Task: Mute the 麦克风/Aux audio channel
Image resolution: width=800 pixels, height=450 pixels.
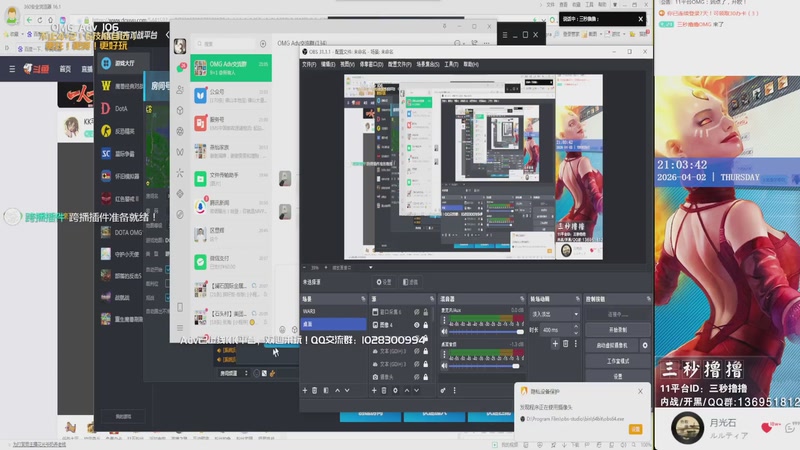Action: point(444,332)
